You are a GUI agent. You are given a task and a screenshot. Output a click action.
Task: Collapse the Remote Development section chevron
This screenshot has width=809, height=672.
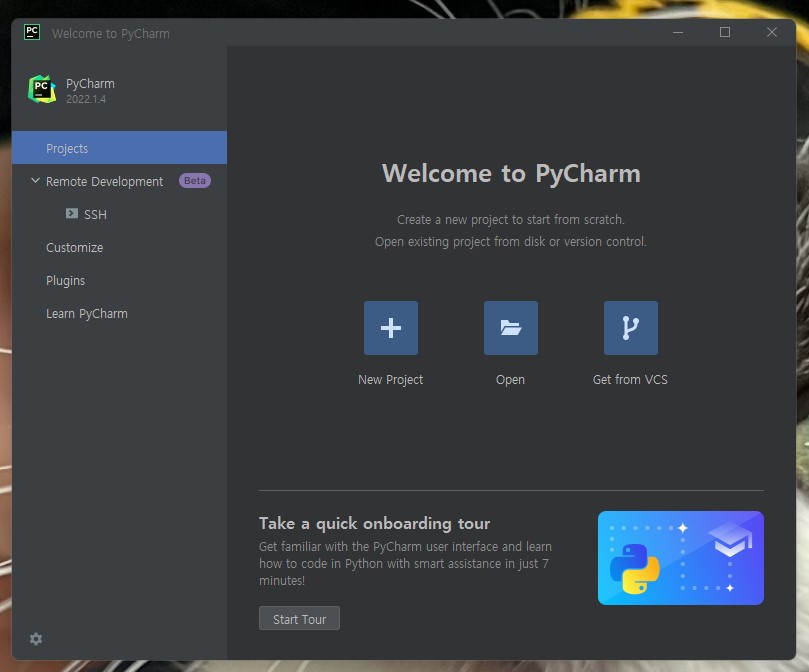pyautogui.click(x=35, y=181)
